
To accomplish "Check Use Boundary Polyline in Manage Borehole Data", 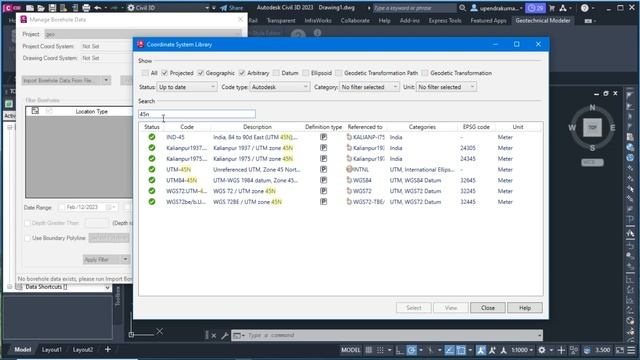I will tap(27, 238).
